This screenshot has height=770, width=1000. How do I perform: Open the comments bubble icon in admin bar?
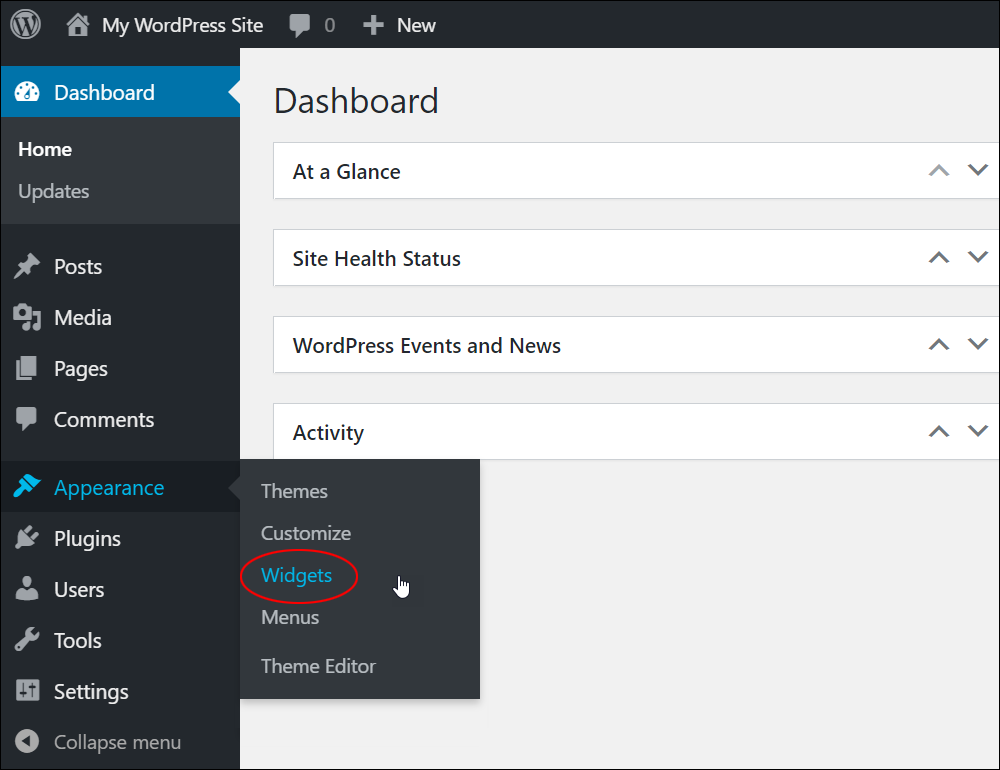[299, 26]
